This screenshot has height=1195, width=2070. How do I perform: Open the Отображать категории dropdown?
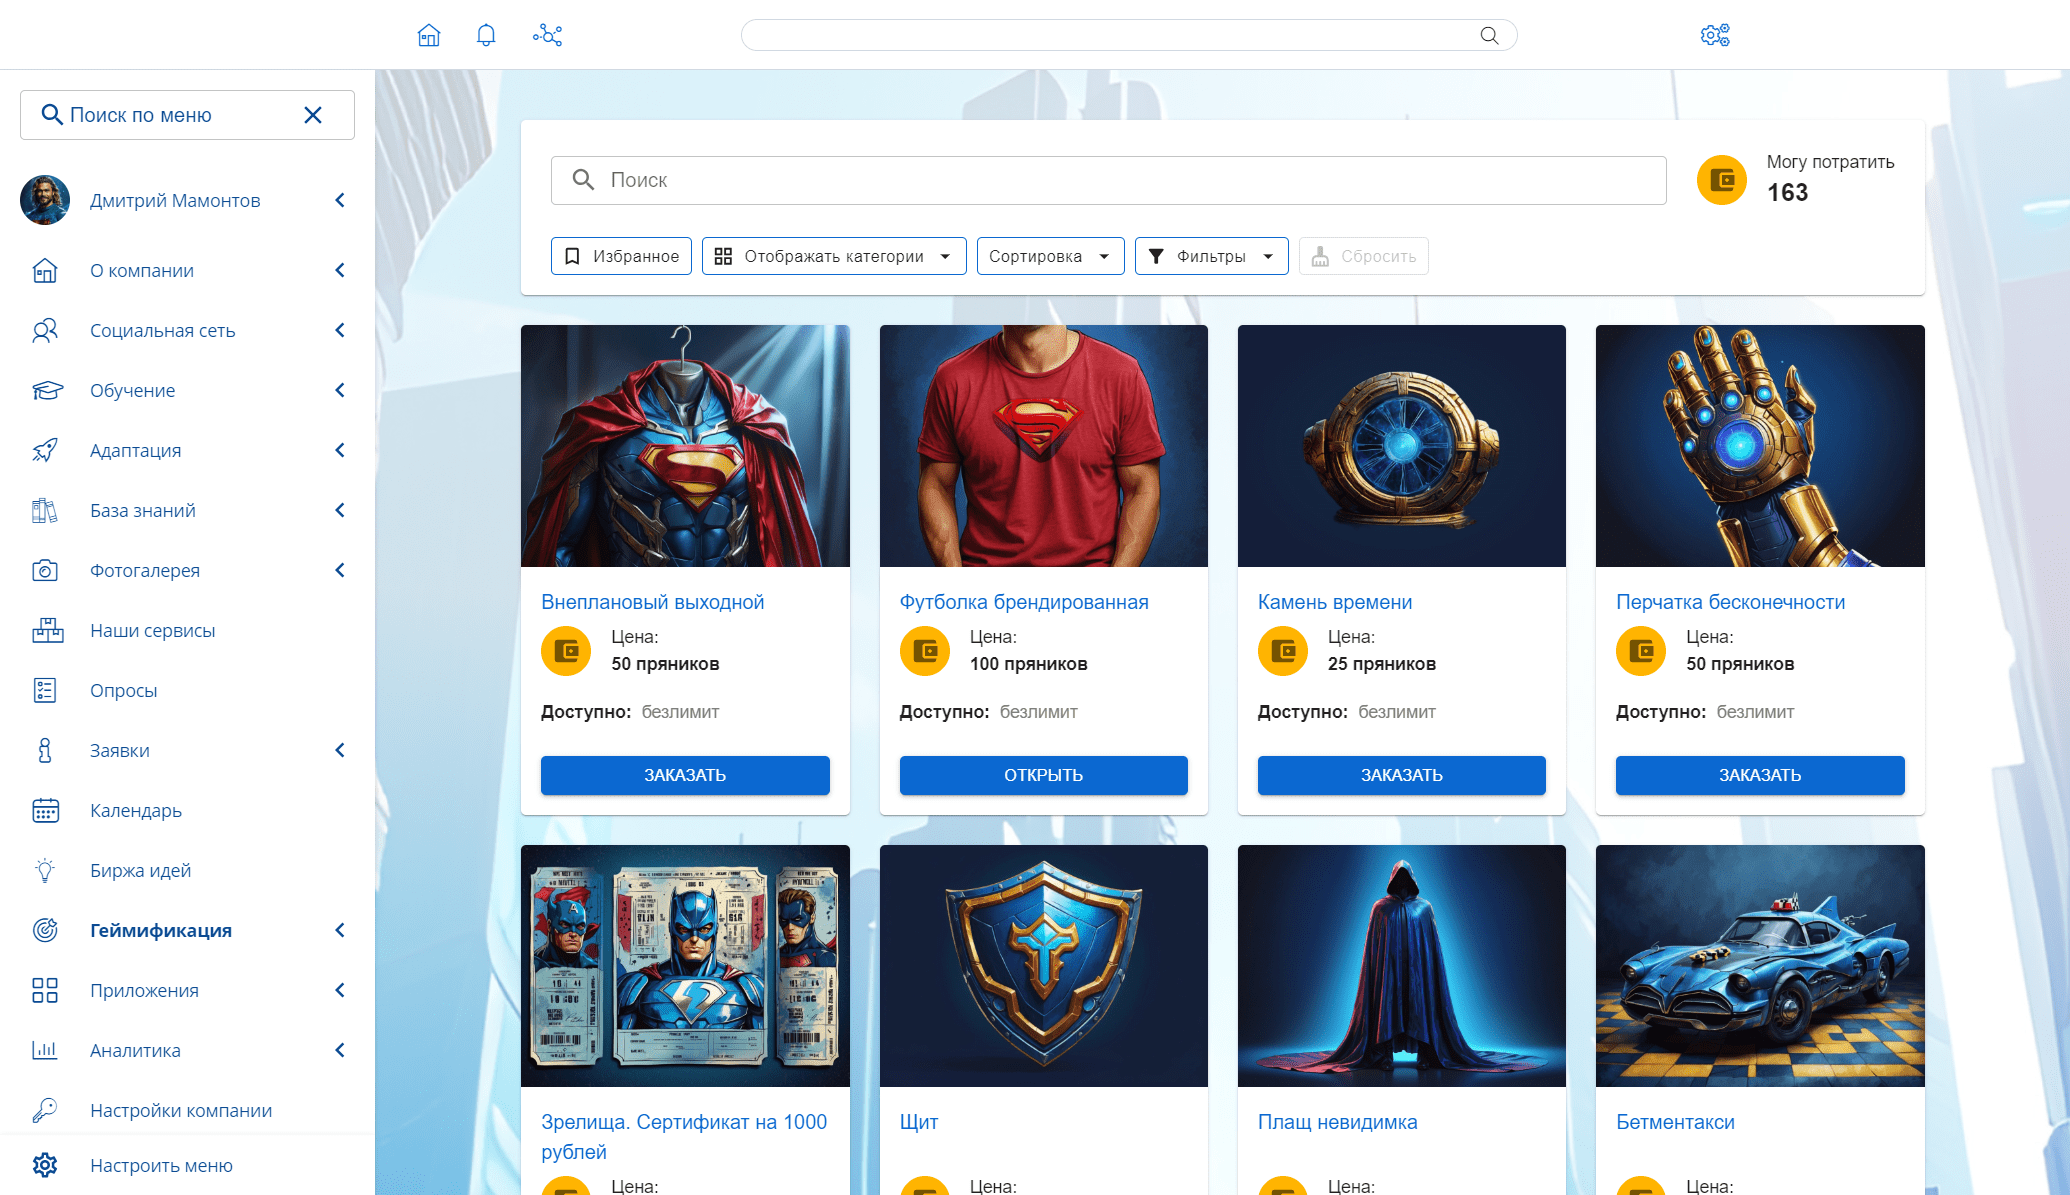click(833, 256)
